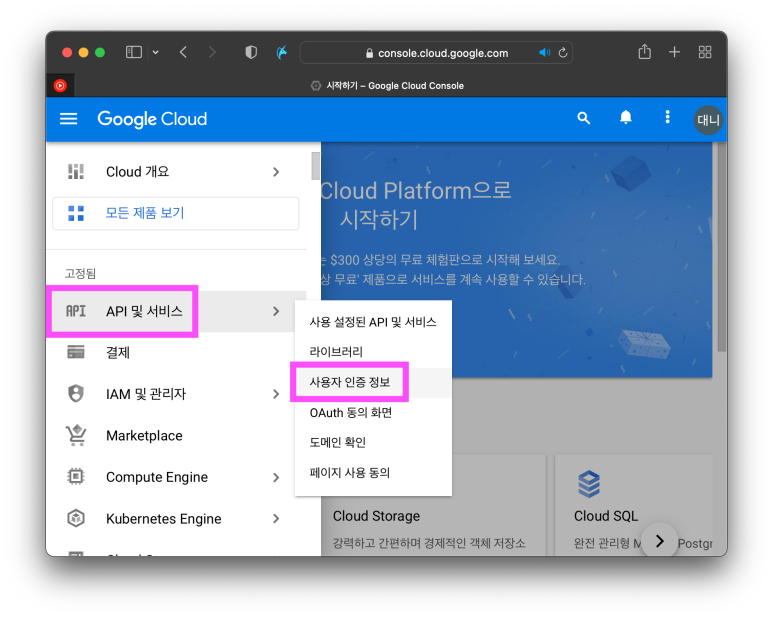Screen dimensions: 773x617
Task: Click the search magnifier icon
Action: click(x=584, y=118)
